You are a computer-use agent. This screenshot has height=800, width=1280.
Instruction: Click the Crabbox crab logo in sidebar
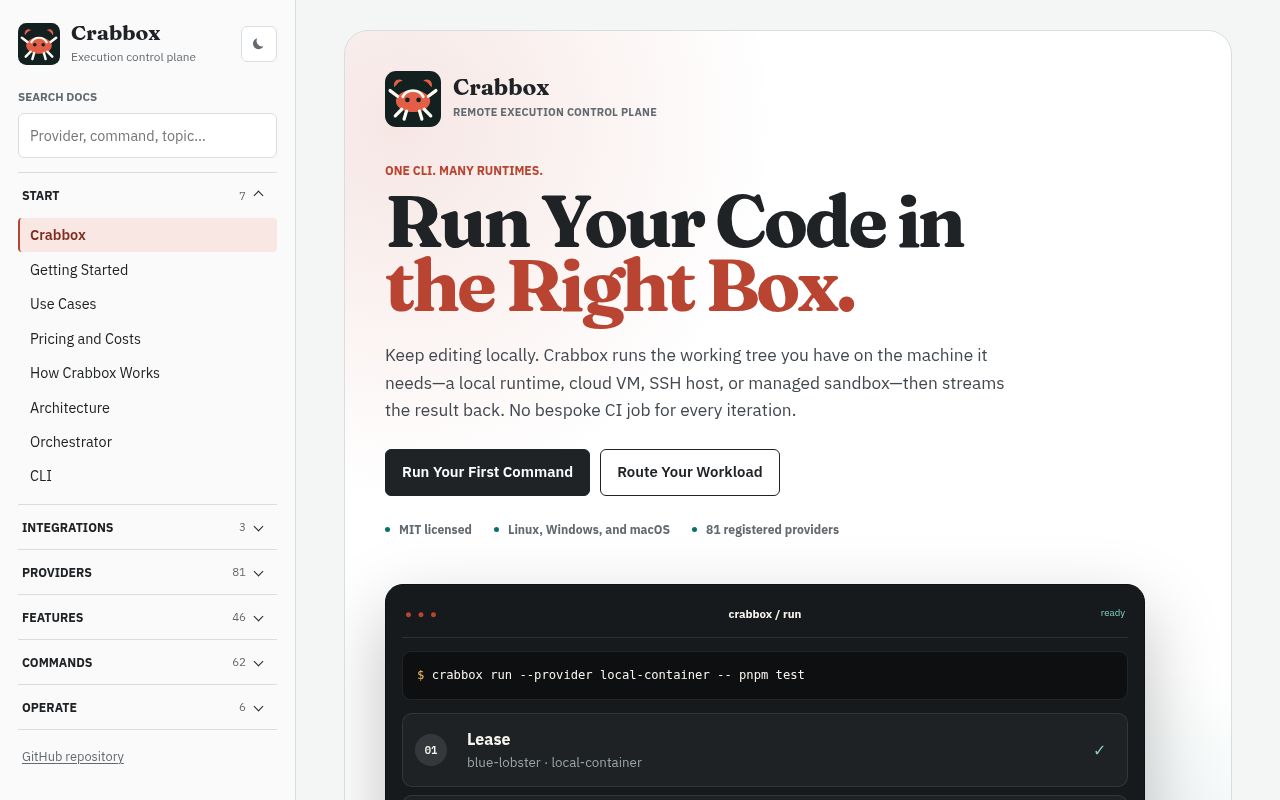pos(39,44)
